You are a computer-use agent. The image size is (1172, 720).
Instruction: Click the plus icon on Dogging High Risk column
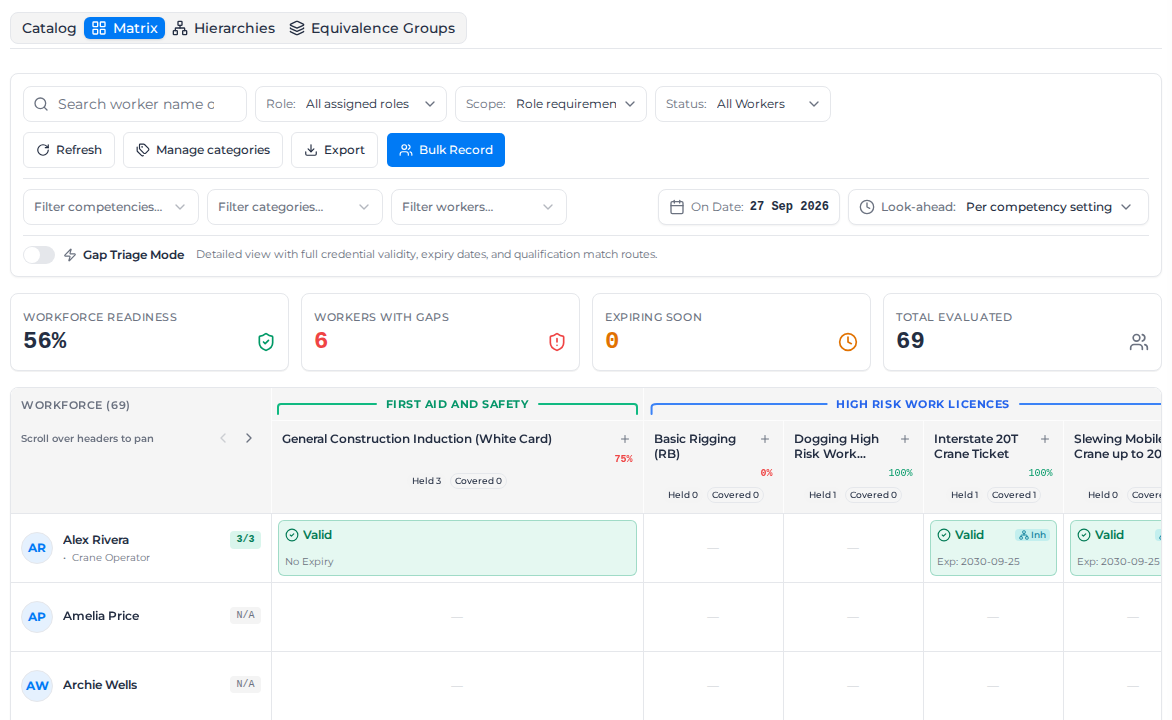click(x=904, y=439)
